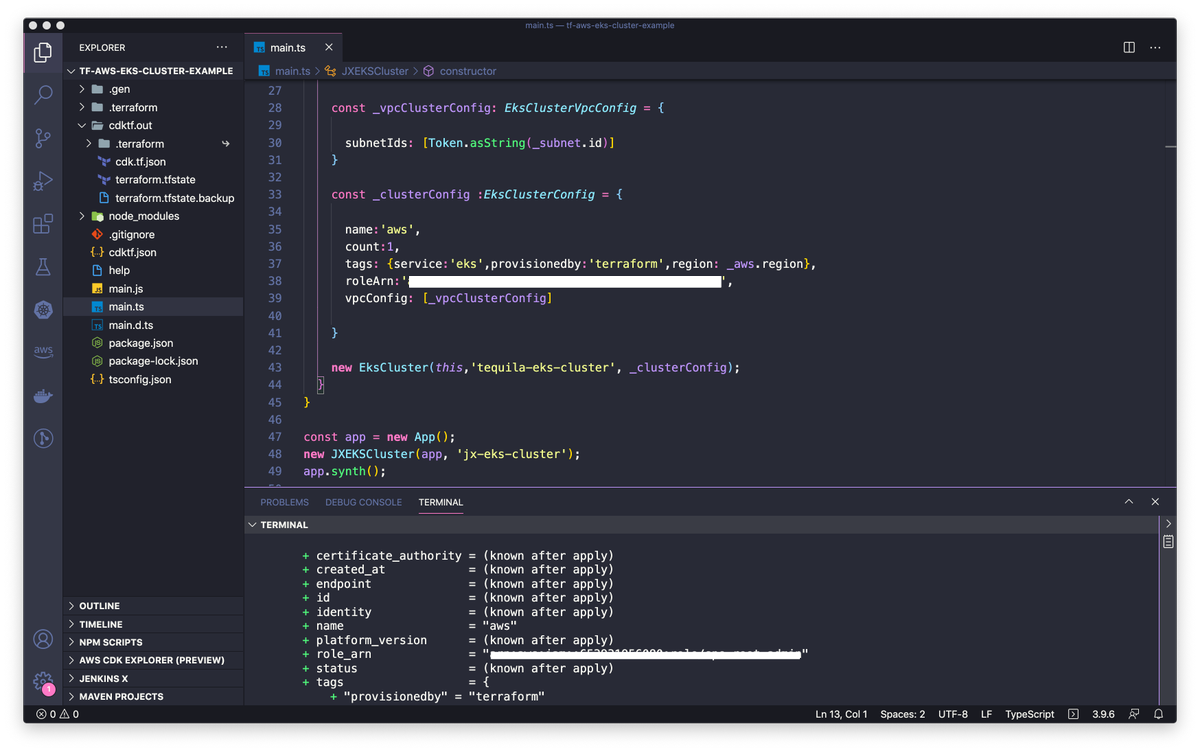Expand the OUTLINE section
Screen dimensions: 1200x752
click(155, 606)
